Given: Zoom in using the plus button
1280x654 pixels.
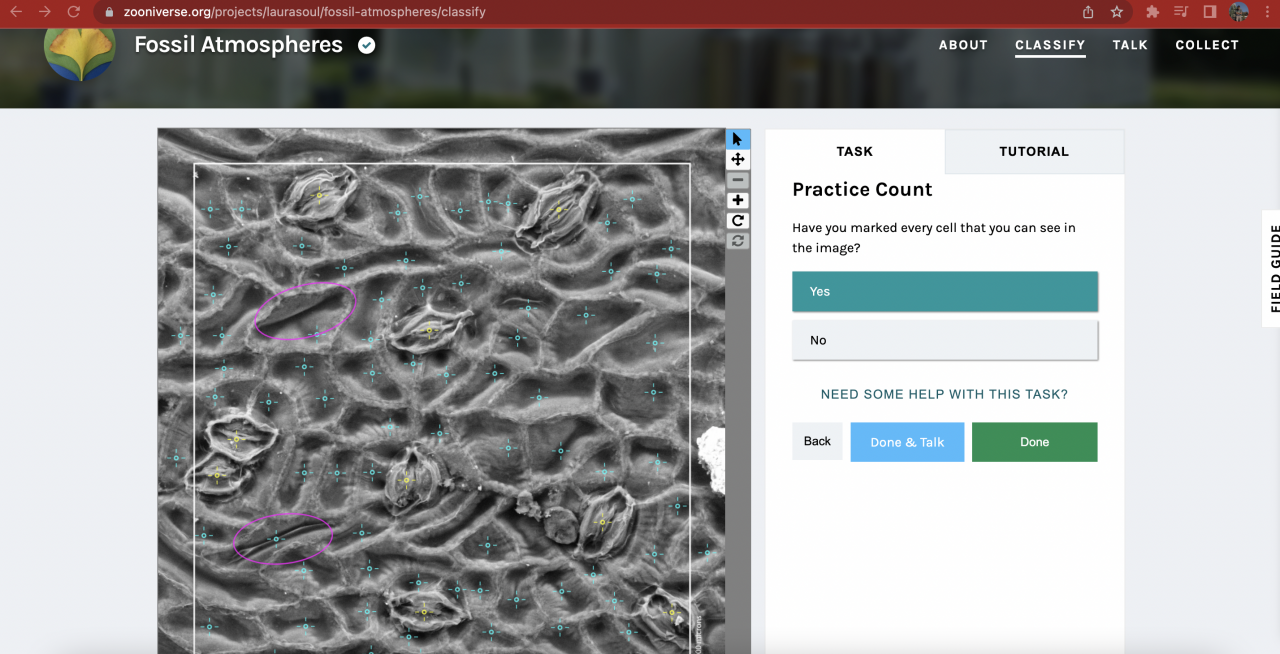Looking at the screenshot, I should point(738,201).
